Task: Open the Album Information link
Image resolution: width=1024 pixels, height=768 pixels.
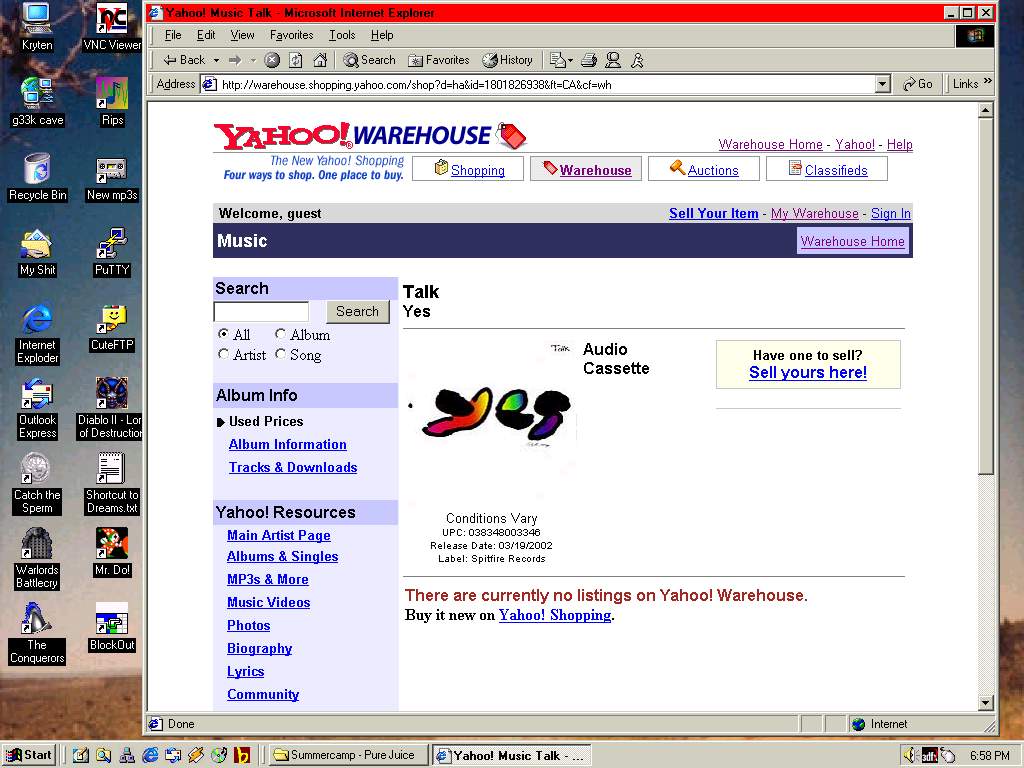Action: [287, 444]
